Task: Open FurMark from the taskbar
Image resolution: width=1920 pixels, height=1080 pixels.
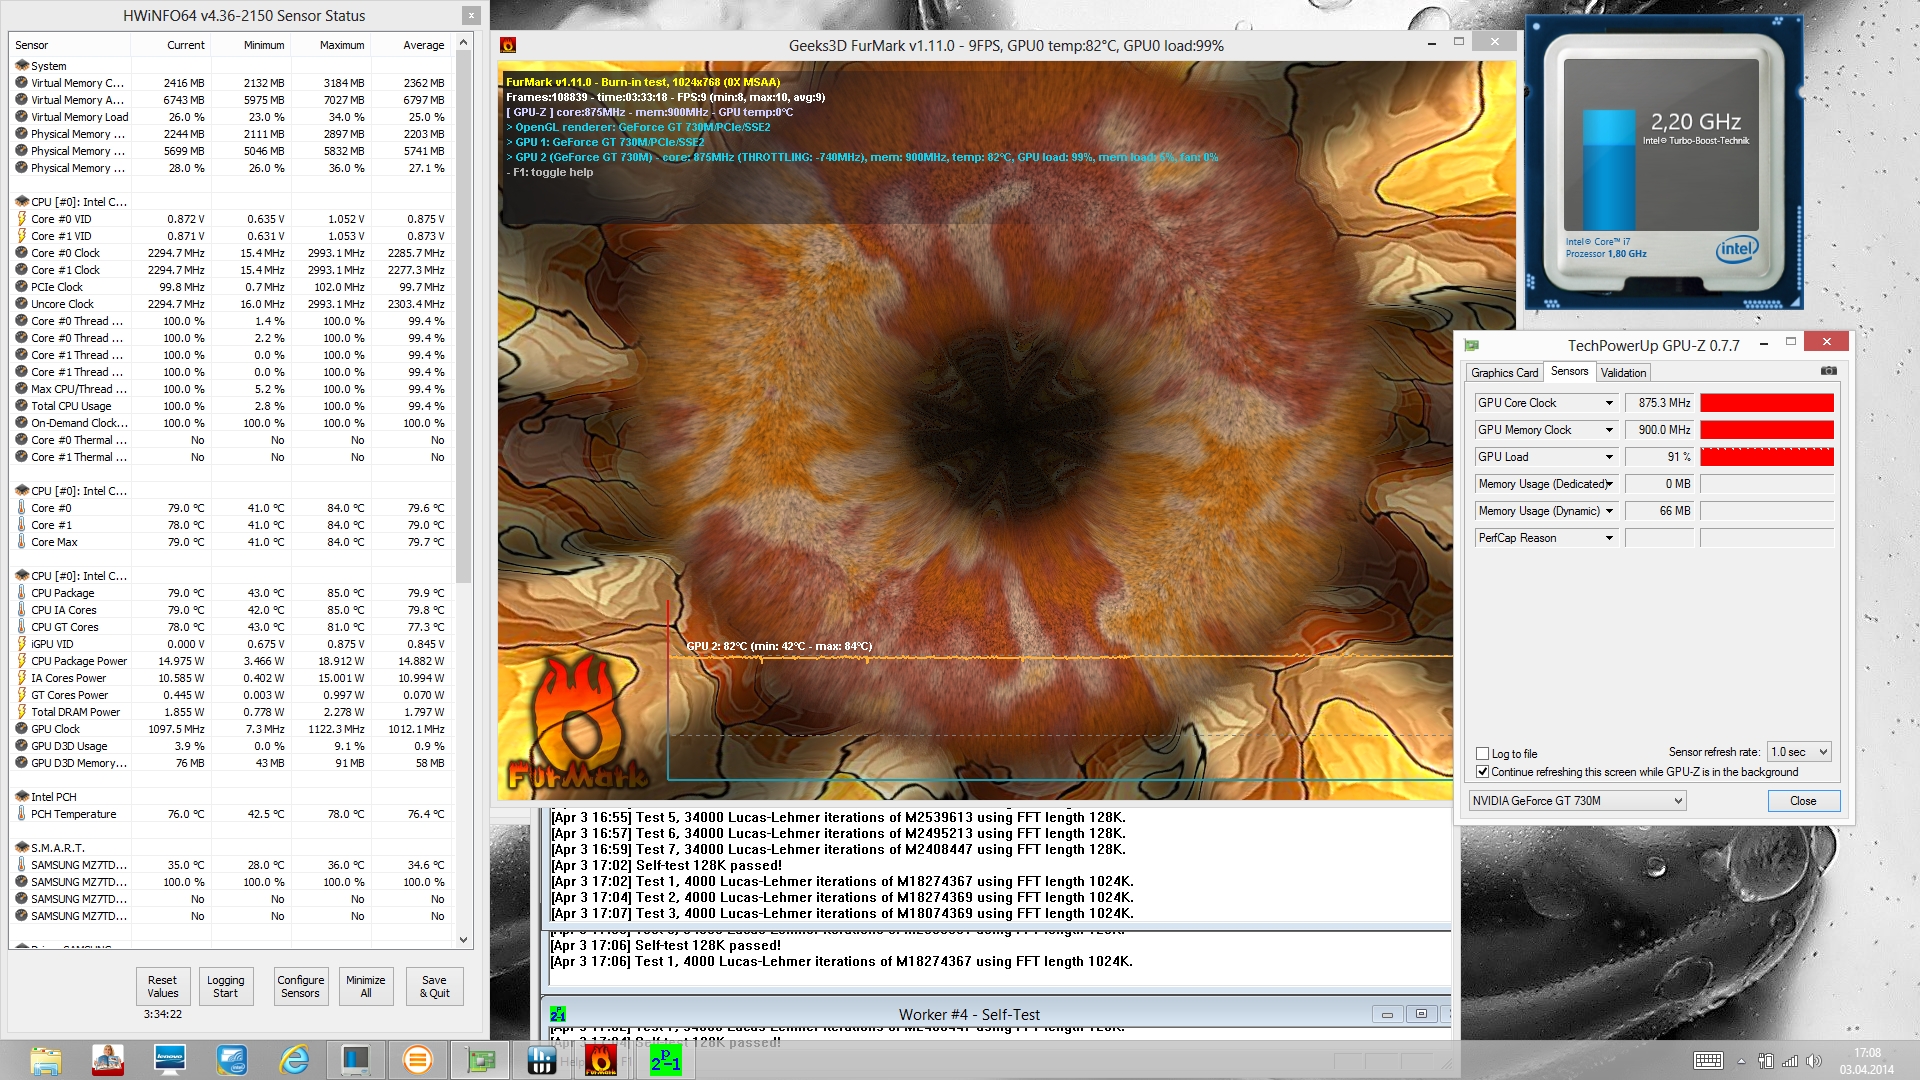Action: pos(601,1059)
